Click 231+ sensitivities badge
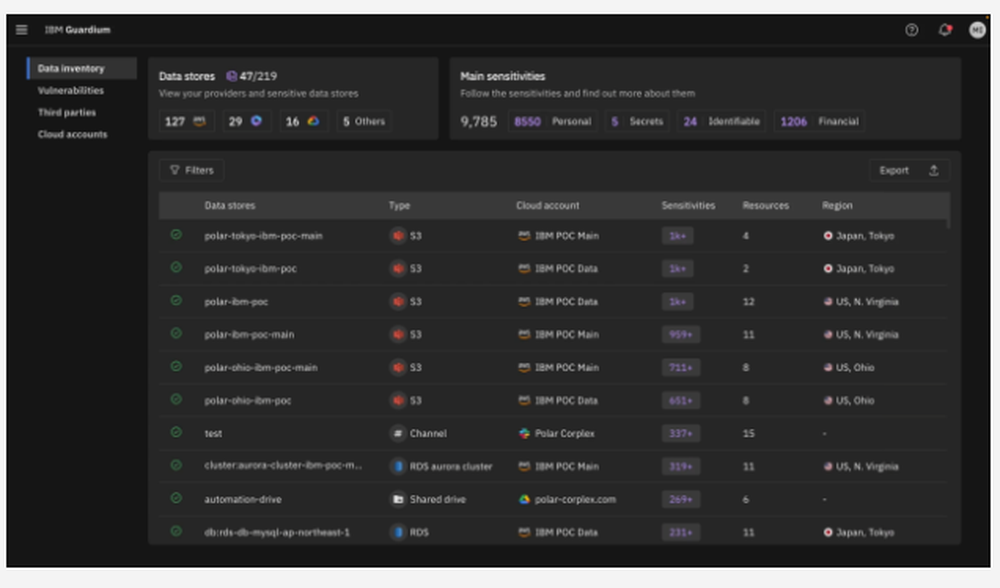Viewport: 1000px width, 588px height. tap(680, 533)
